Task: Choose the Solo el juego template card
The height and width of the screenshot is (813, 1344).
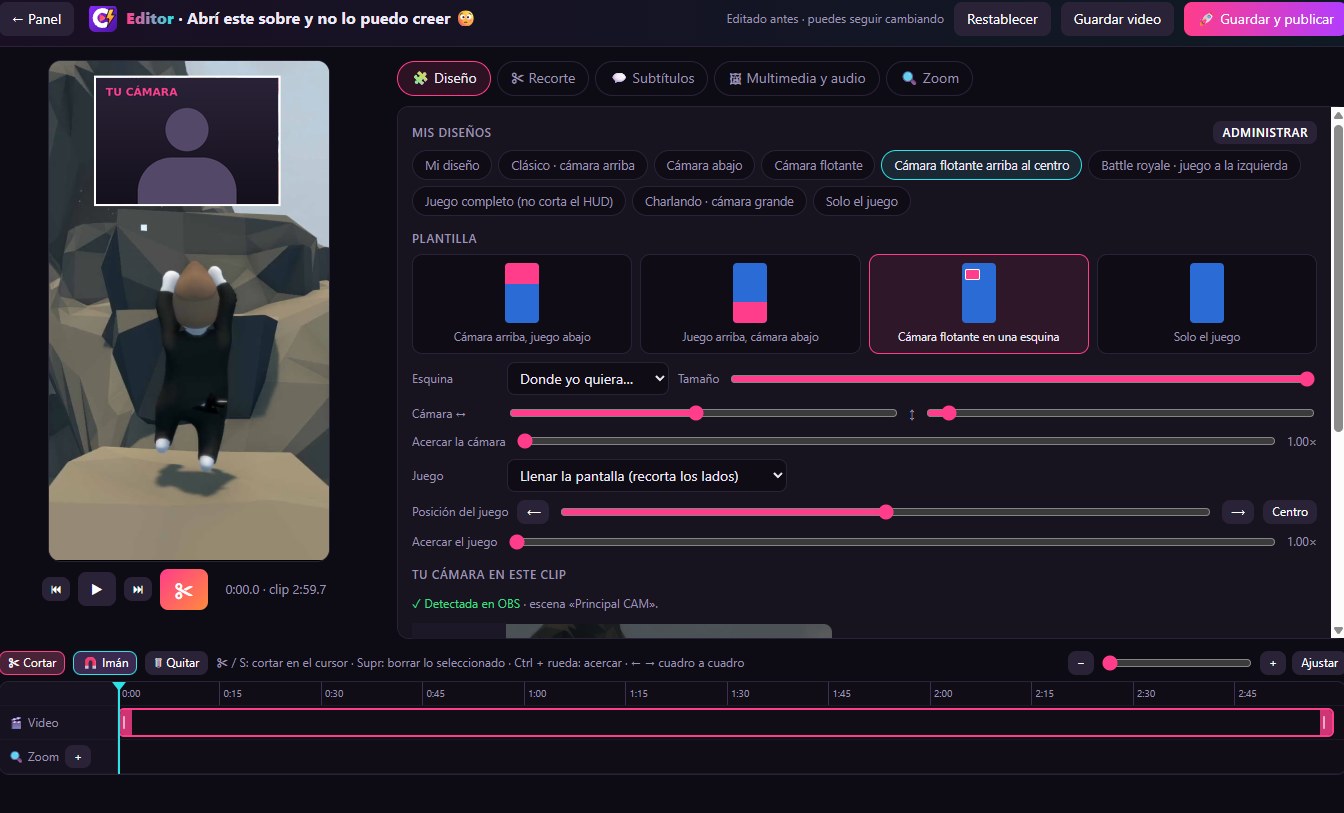Action: click(x=1207, y=304)
